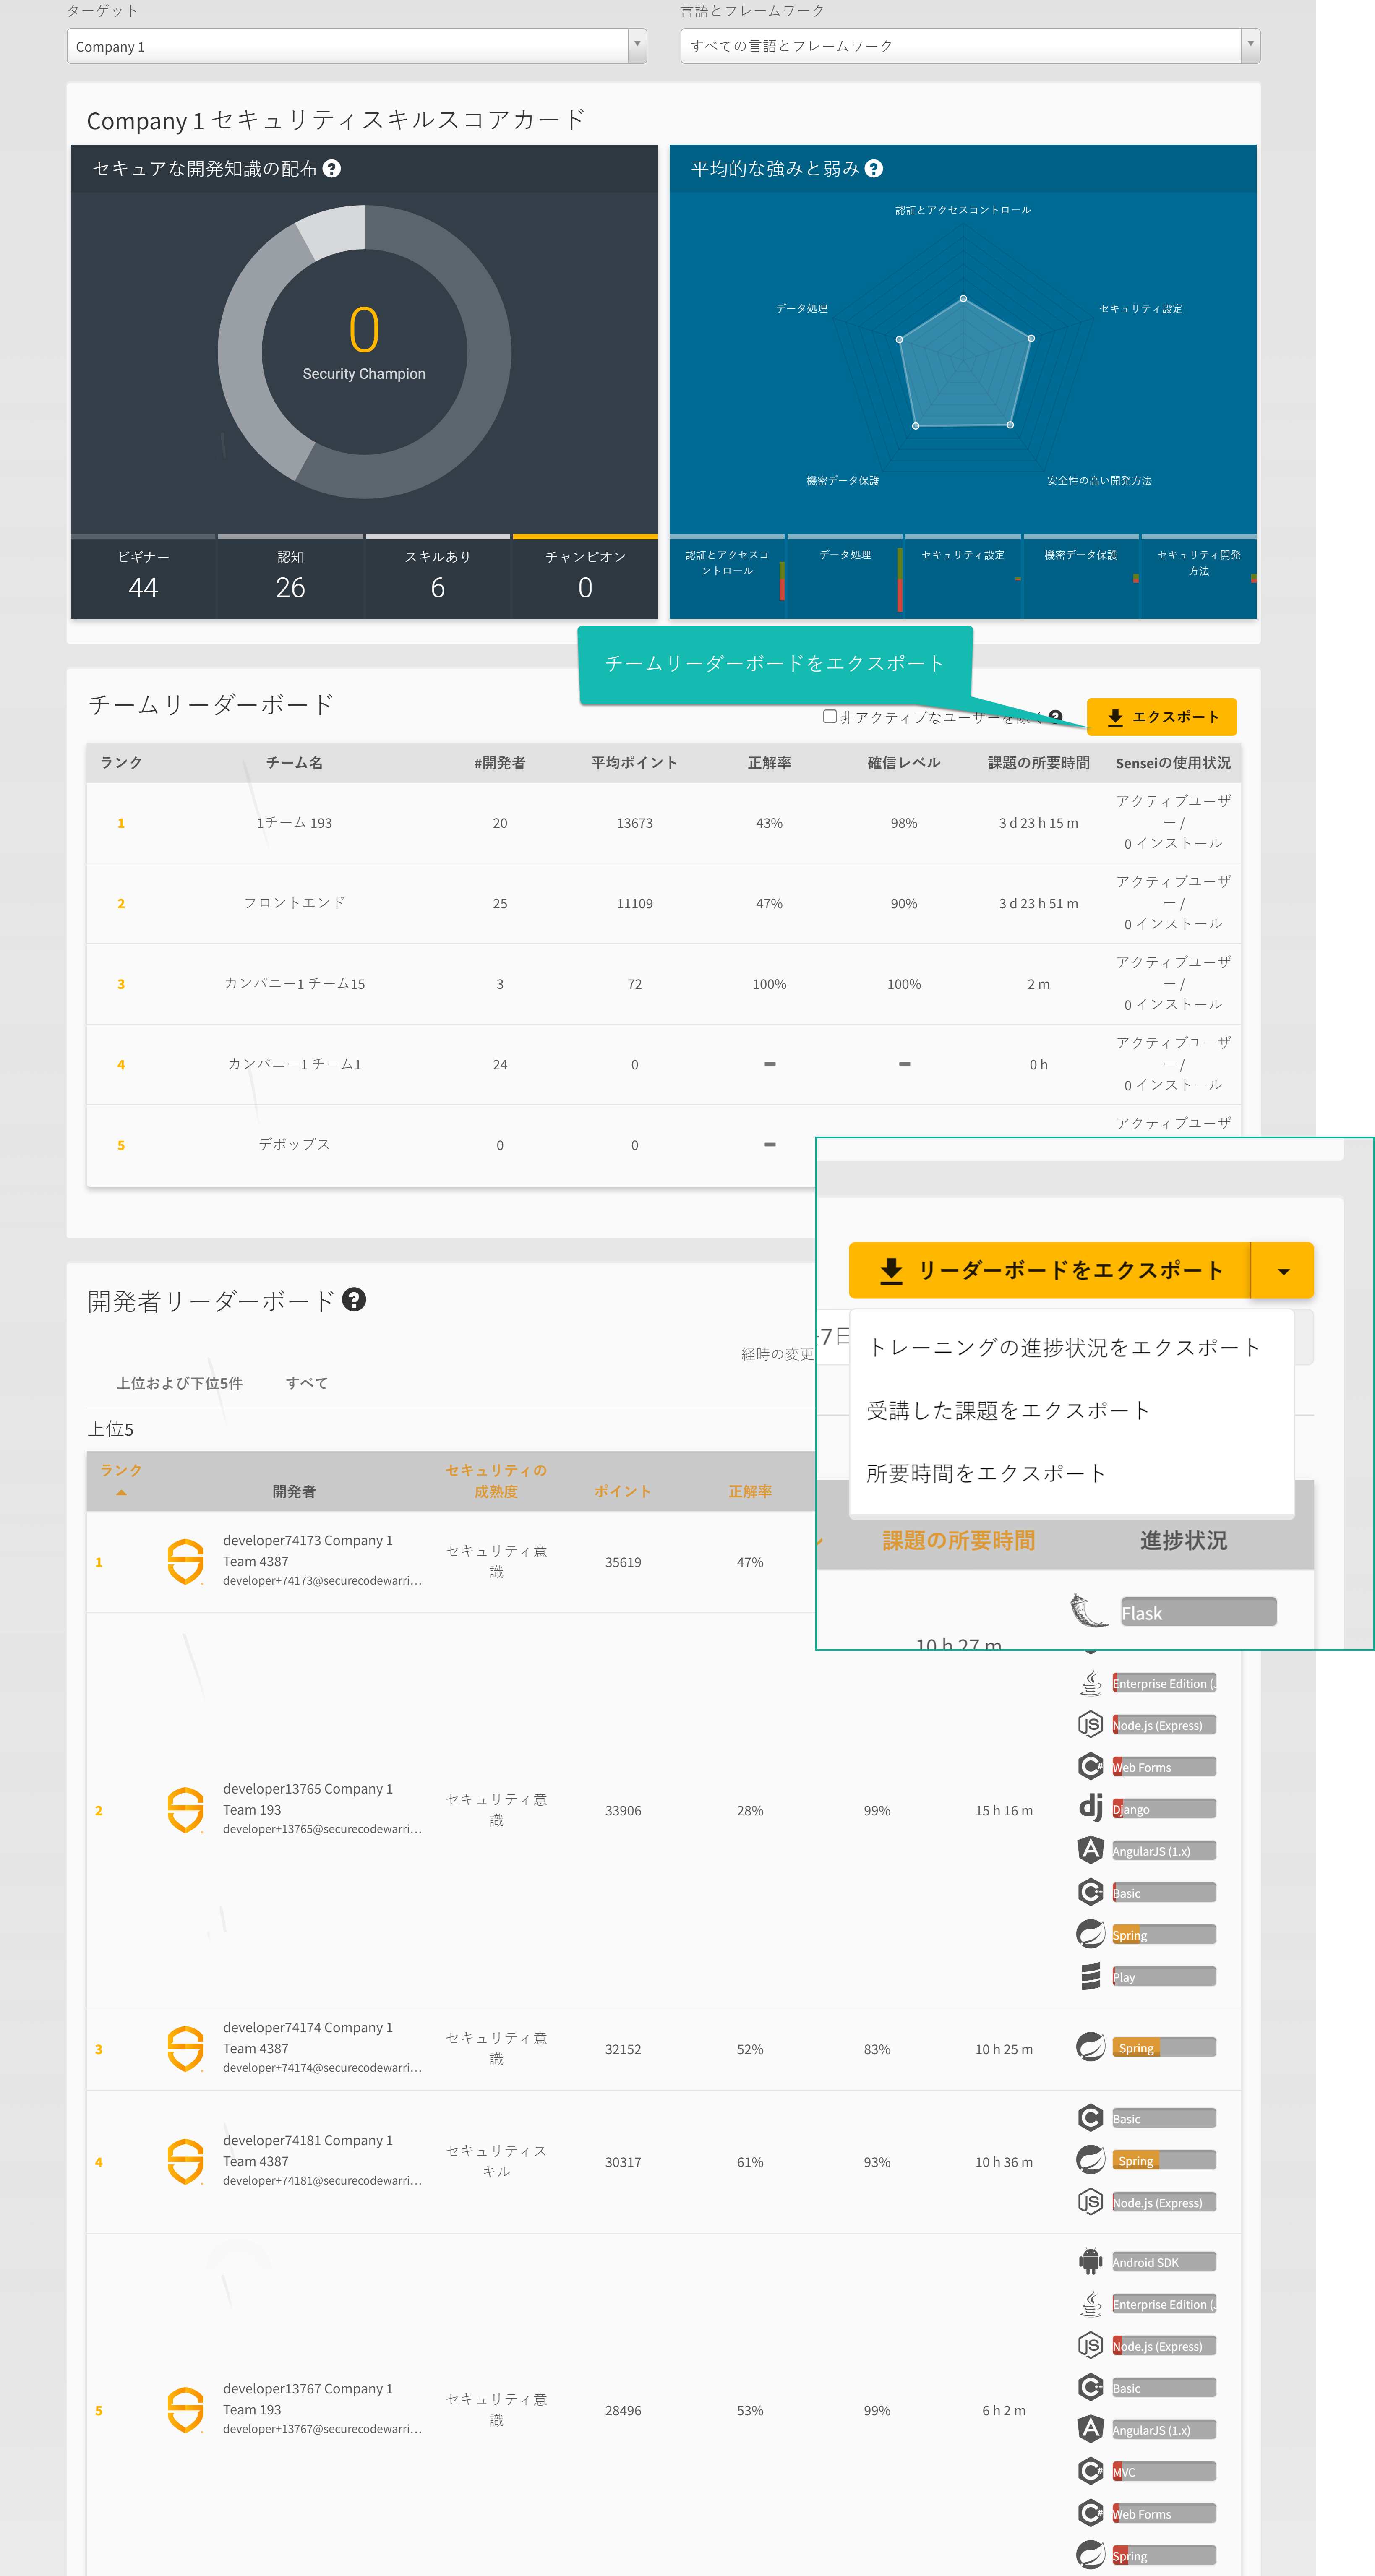Click team name デボップス

[294, 1145]
